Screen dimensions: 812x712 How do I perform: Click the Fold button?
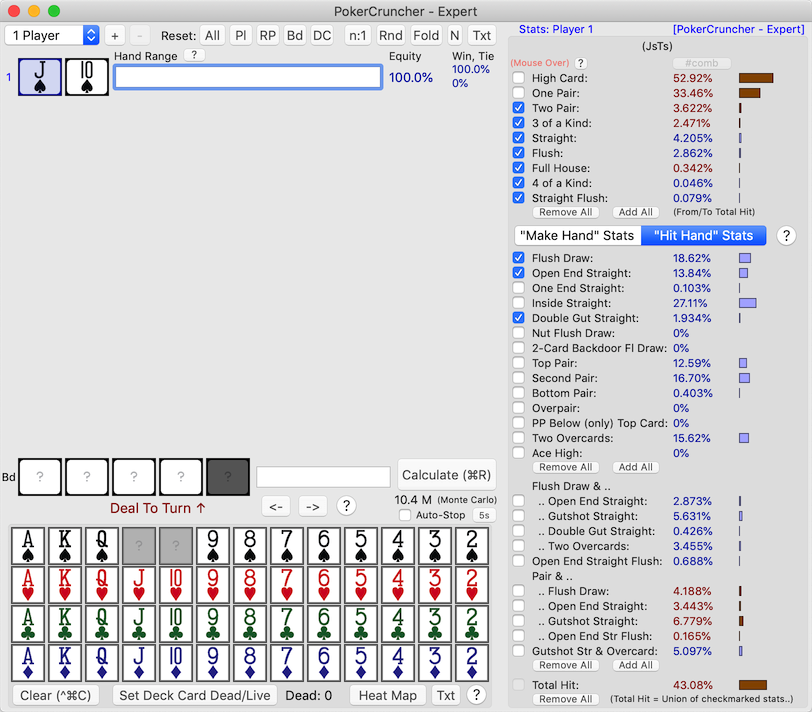pos(426,36)
